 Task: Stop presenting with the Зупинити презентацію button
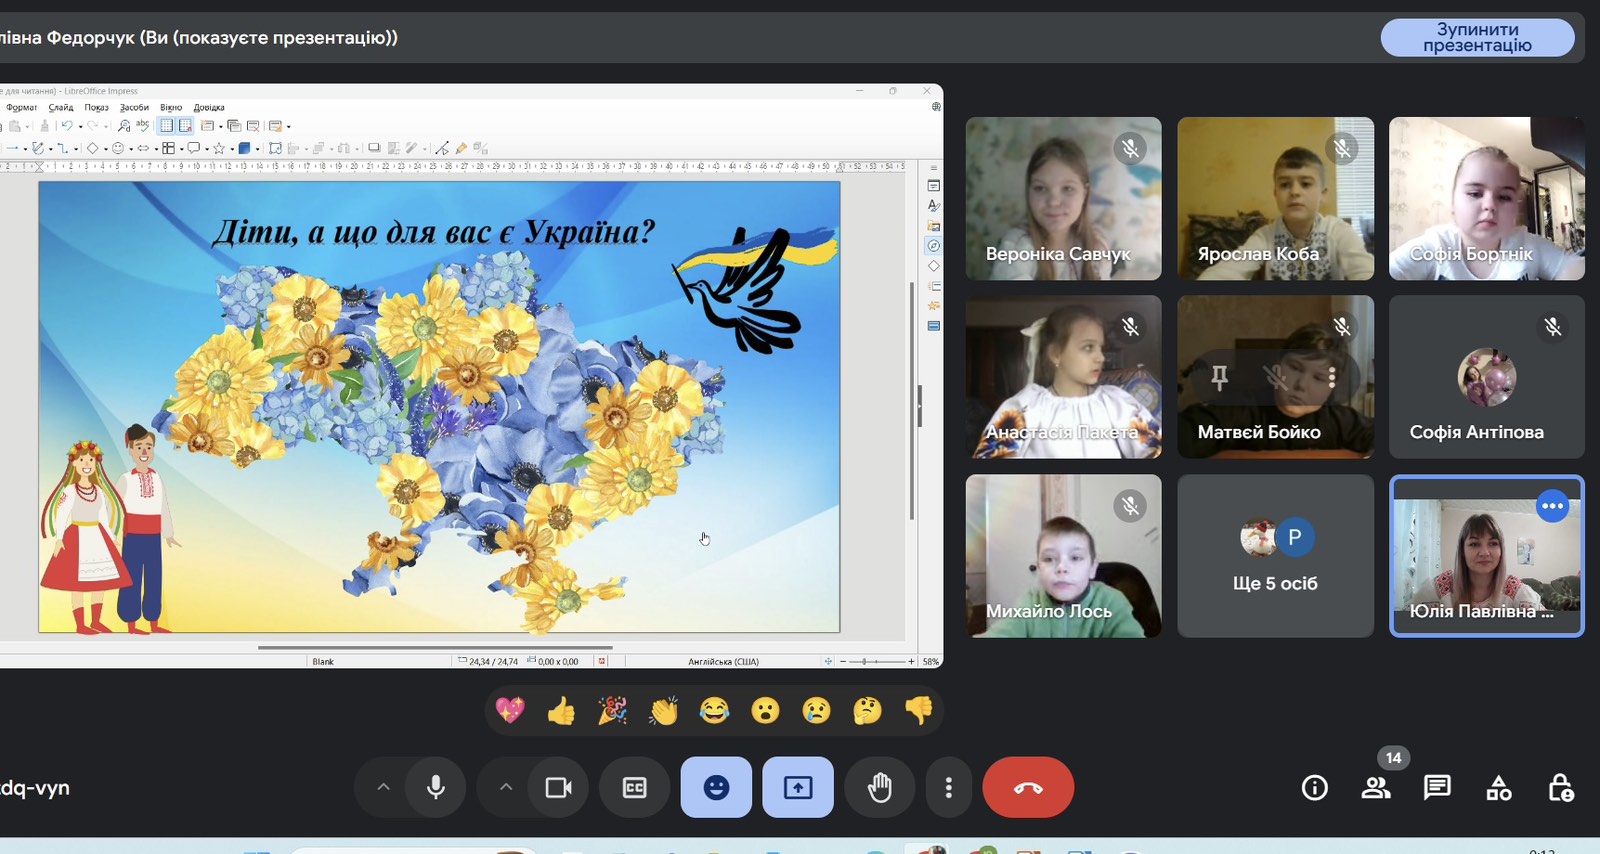pyautogui.click(x=1477, y=37)
